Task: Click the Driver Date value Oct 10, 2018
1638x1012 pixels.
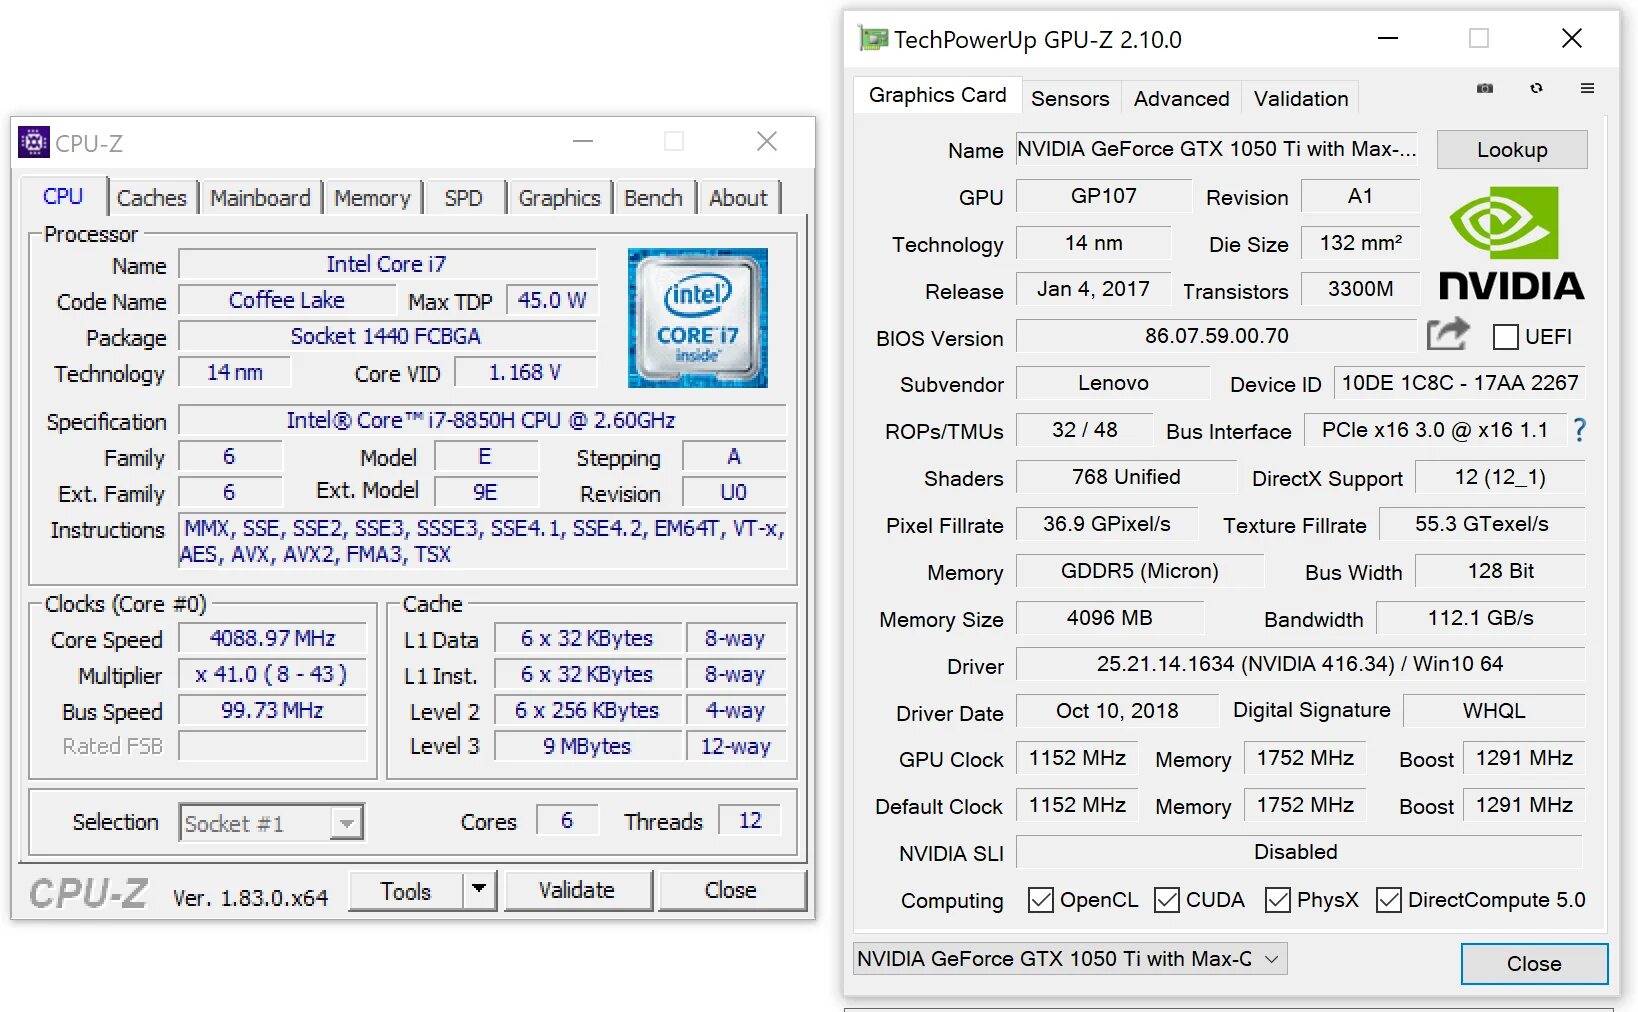Action: (1117, 711)
